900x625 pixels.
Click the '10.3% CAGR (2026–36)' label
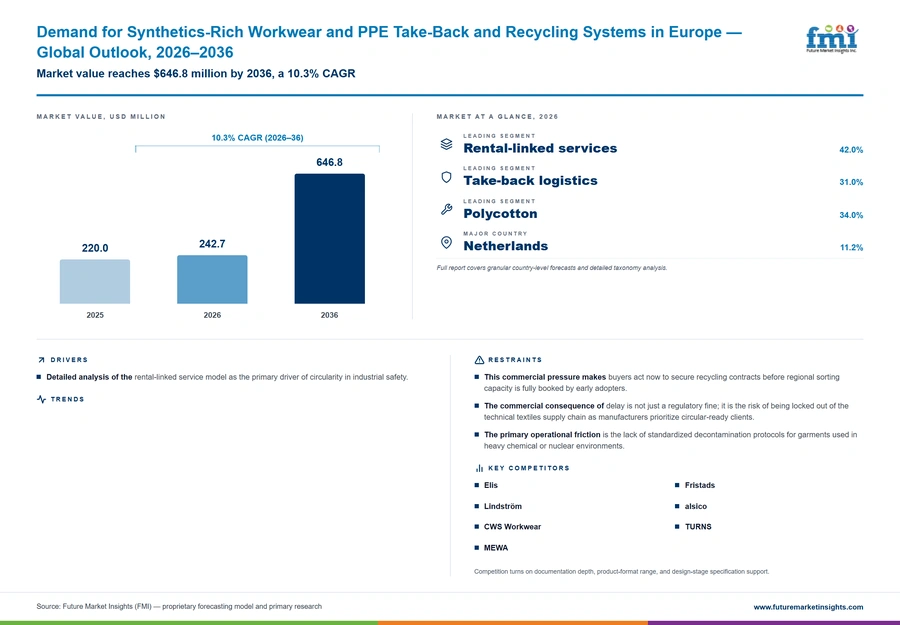tap(257, 138)
